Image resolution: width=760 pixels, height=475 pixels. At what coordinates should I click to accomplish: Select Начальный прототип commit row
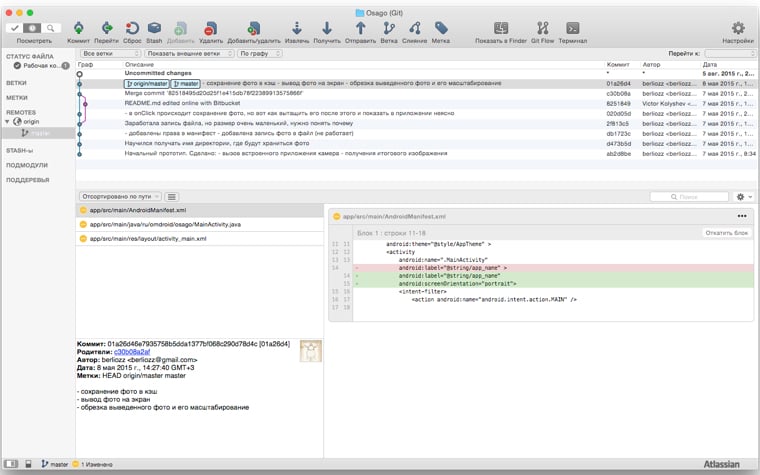416,154
